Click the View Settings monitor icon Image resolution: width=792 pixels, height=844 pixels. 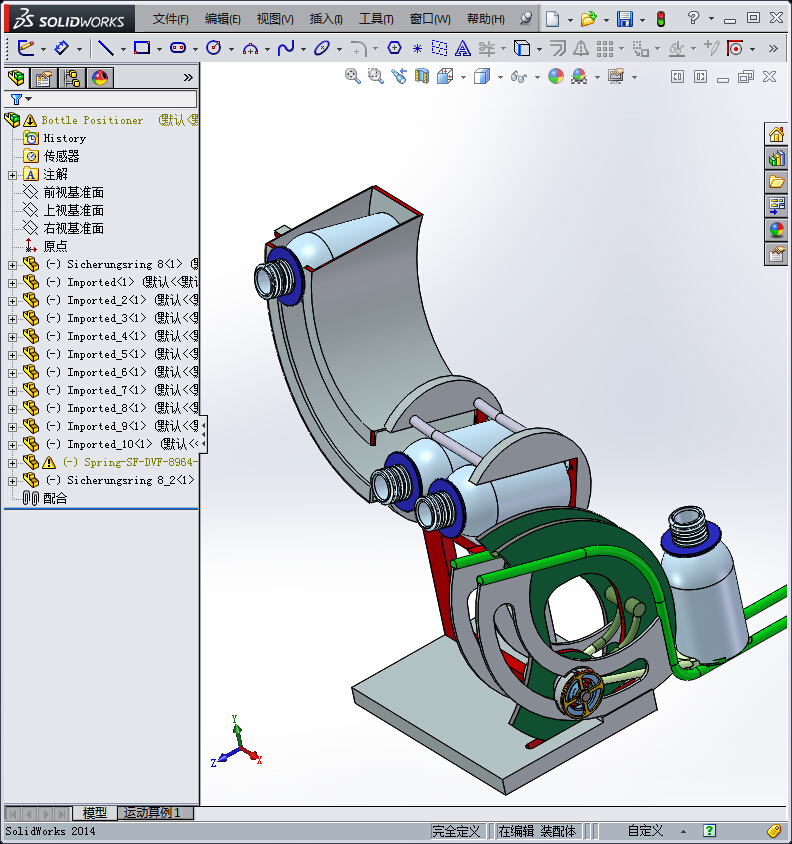point(616,76)
